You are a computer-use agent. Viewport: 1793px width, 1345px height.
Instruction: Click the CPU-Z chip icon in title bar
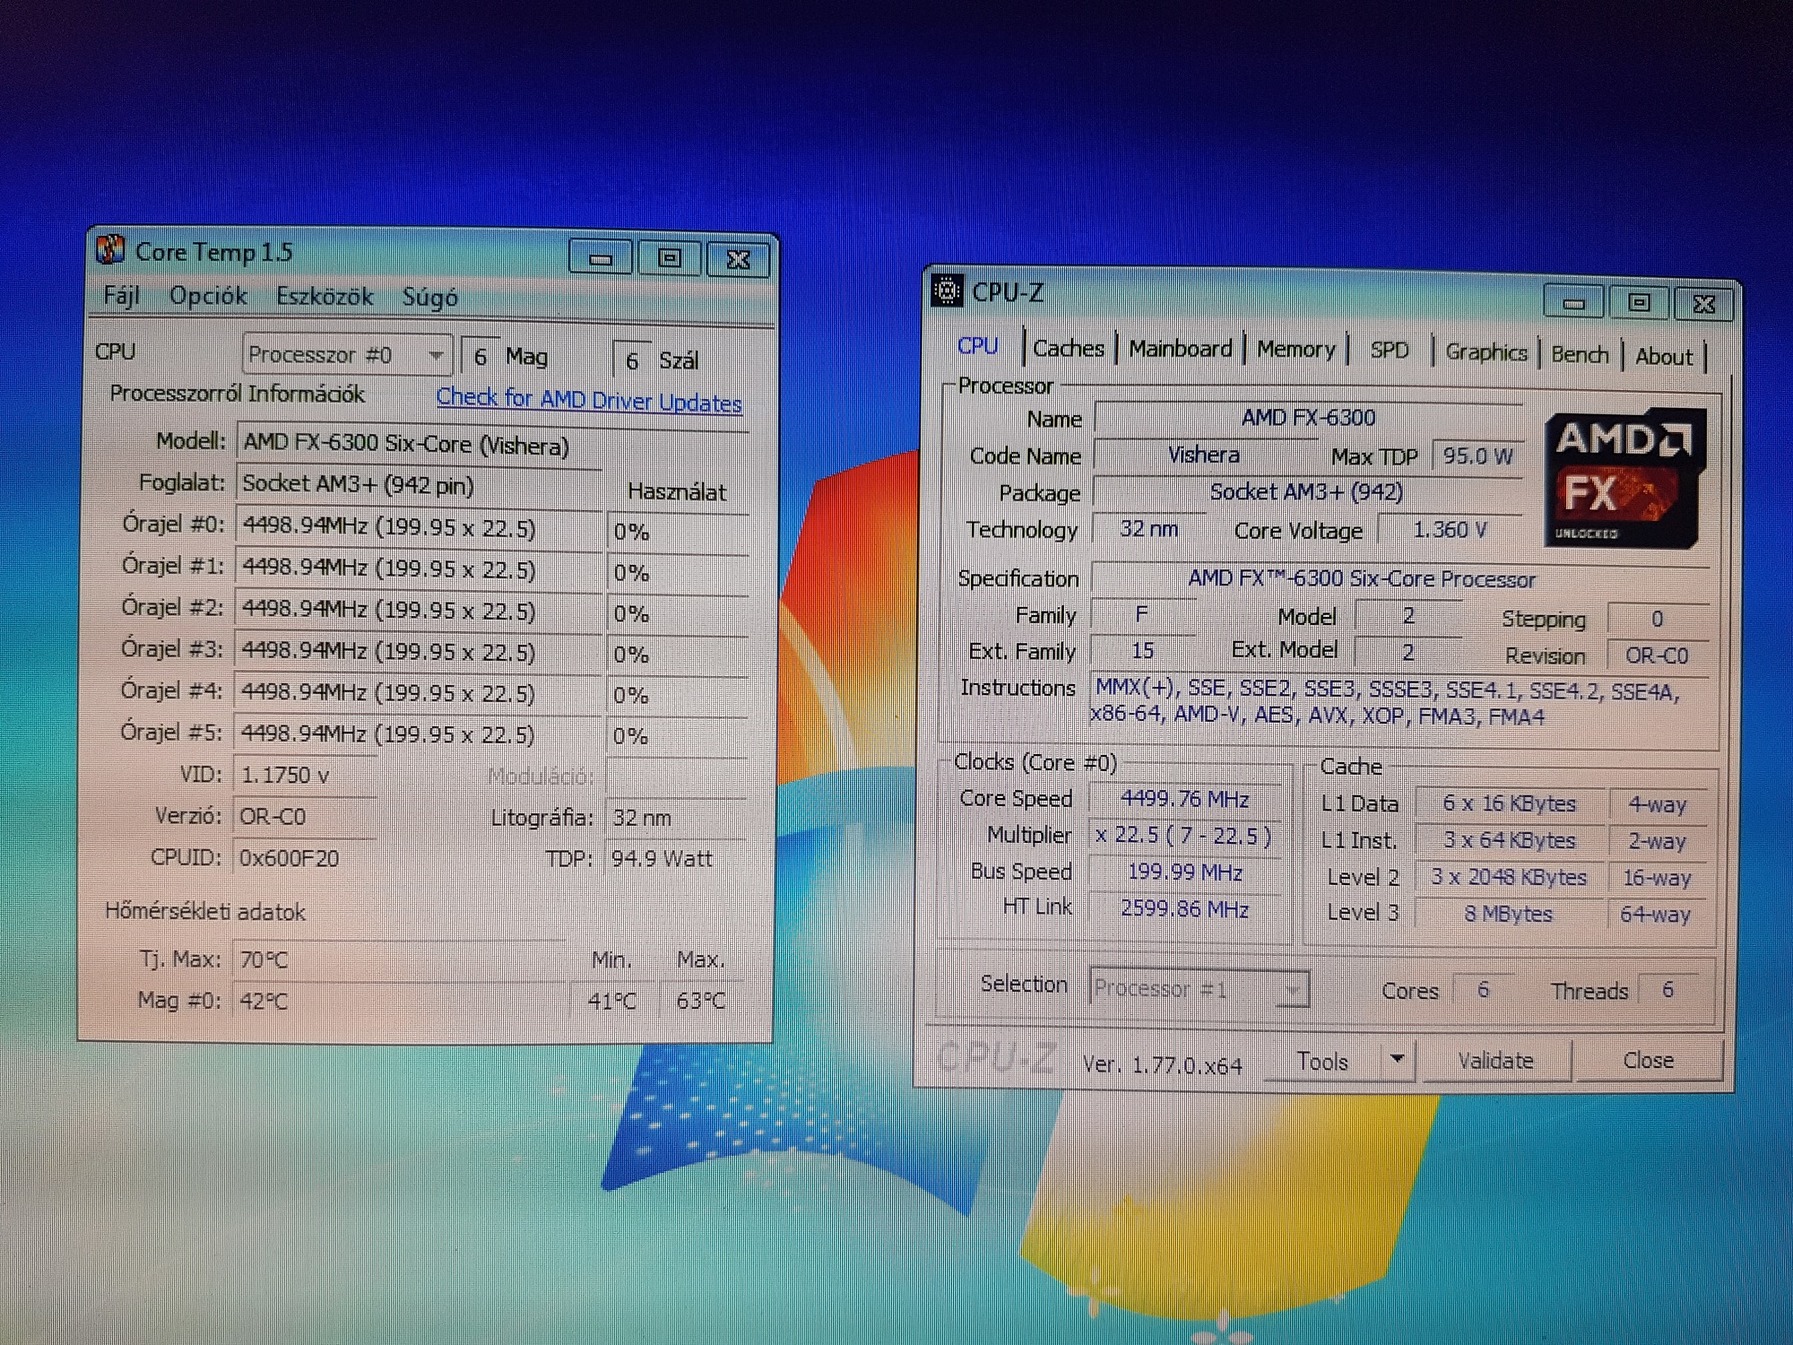point(946,291)
